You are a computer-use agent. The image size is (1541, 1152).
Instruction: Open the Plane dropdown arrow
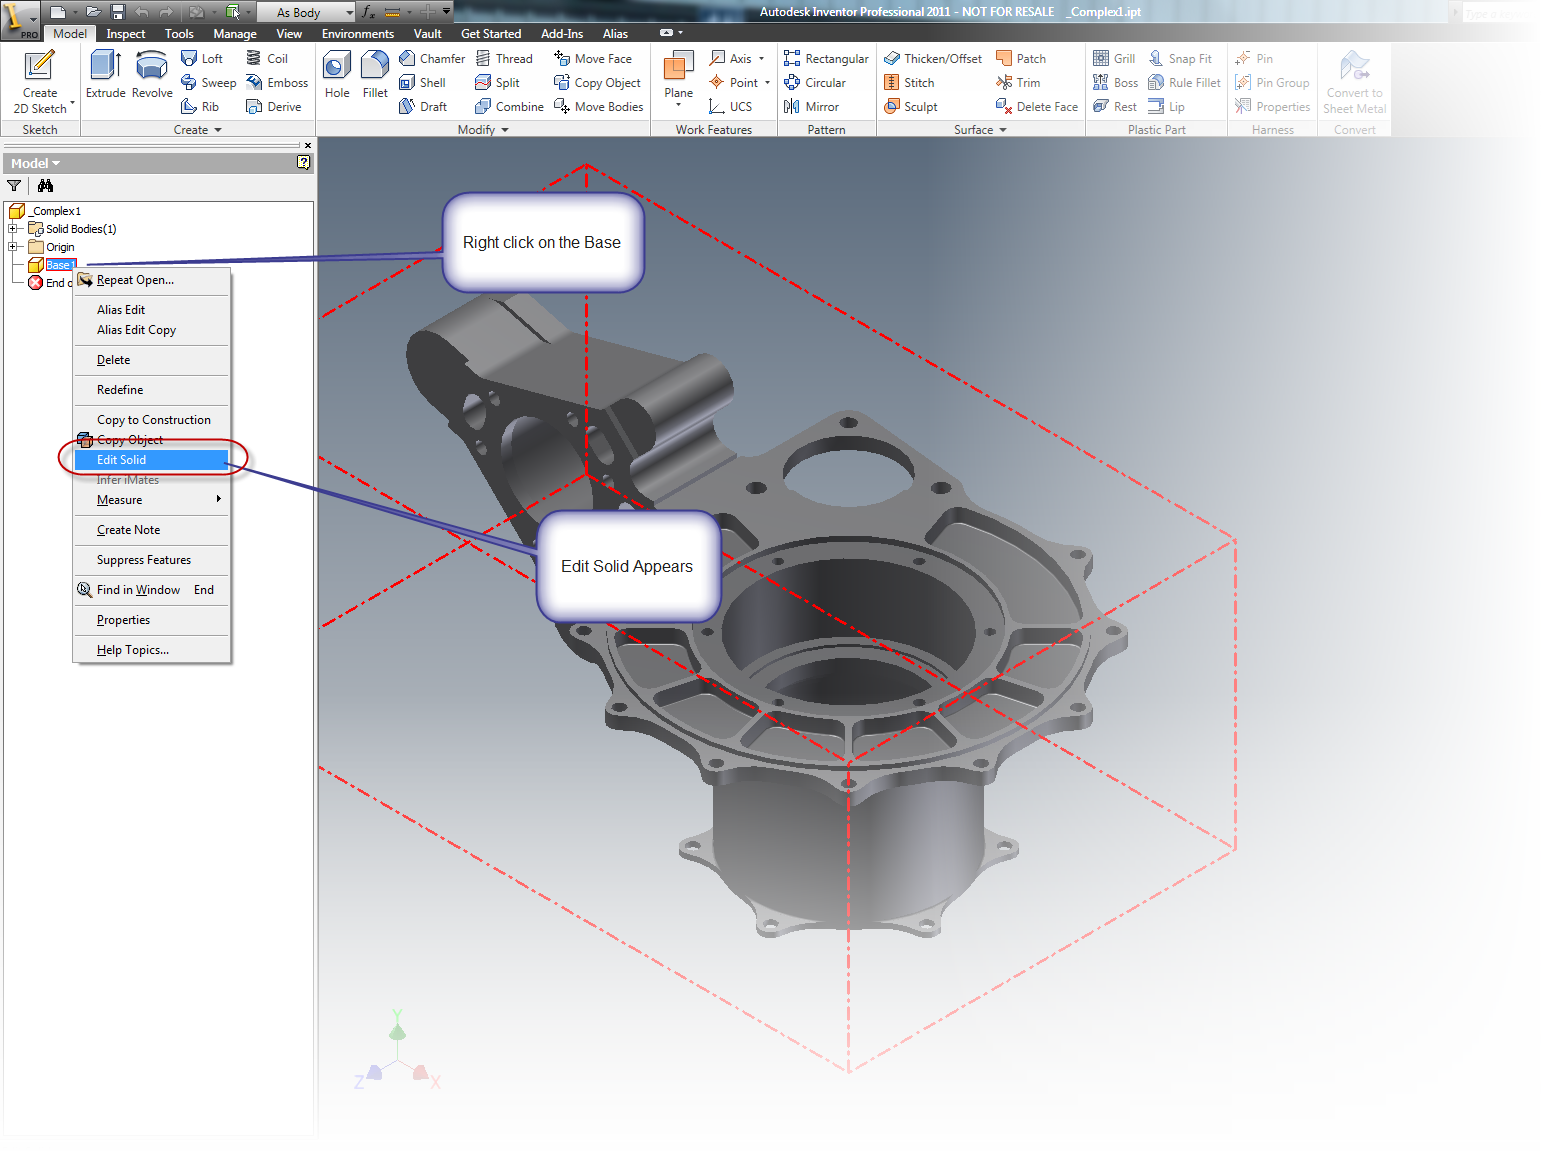pos(678,104)
